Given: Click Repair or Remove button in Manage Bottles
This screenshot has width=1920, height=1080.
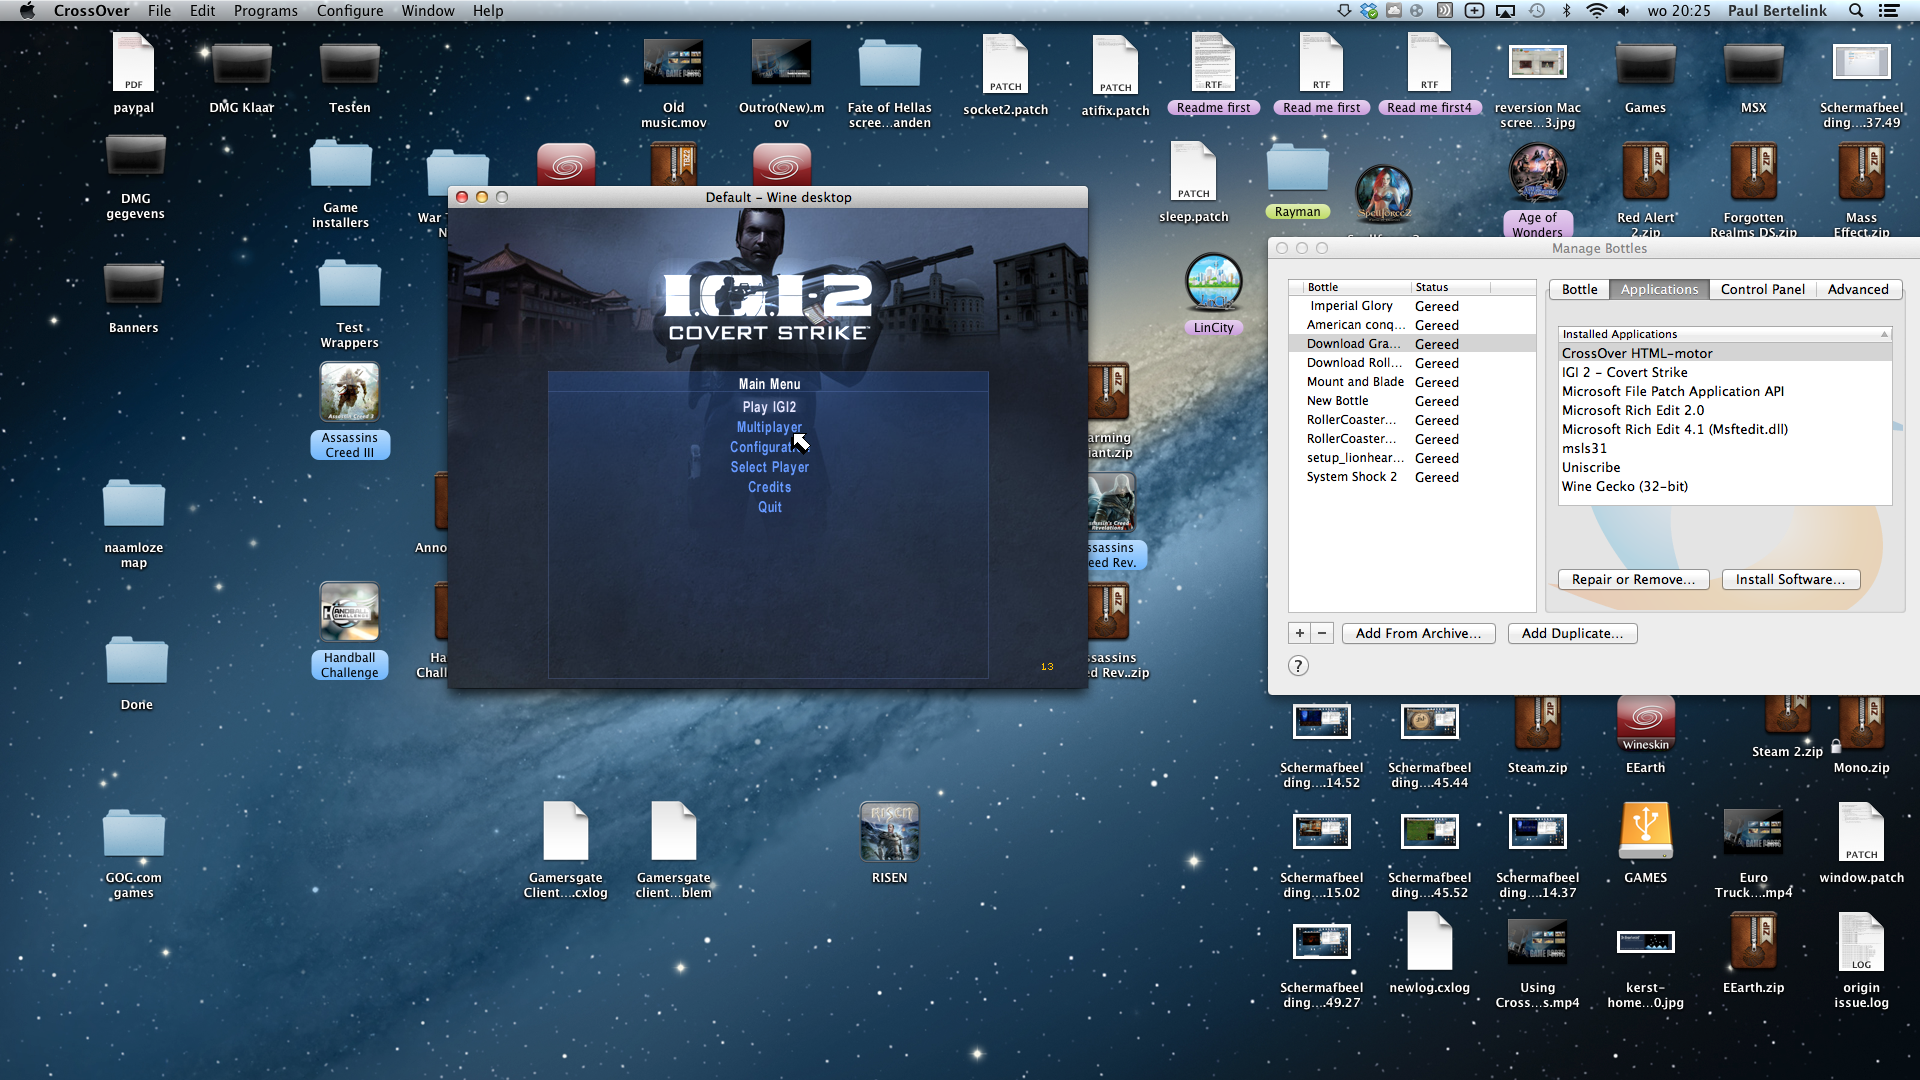Looking at the screenshot, I should 1634,579.
